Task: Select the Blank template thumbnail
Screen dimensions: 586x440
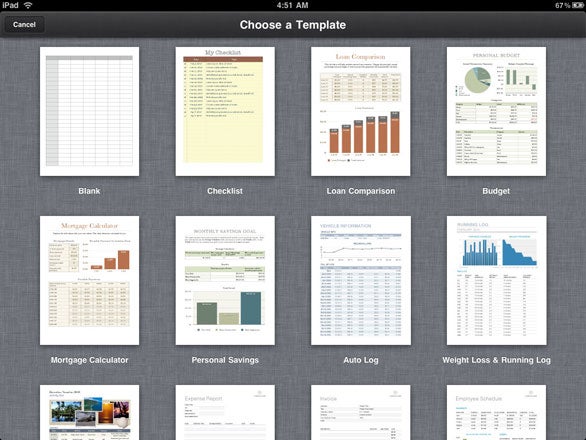Action: tap(89, 111)
